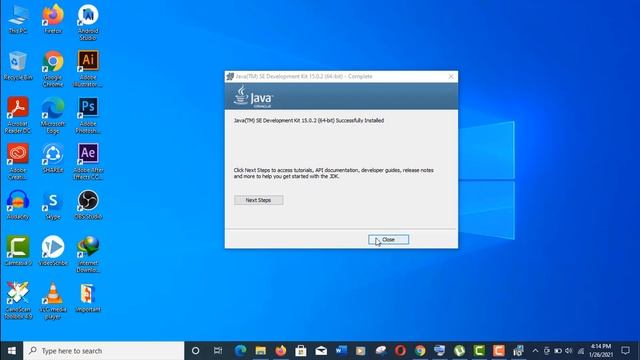Open the green Camtasia taskbar icon
Image resolution: width=640 pixels, height=360 pixels.
click(x=479, y=351)
